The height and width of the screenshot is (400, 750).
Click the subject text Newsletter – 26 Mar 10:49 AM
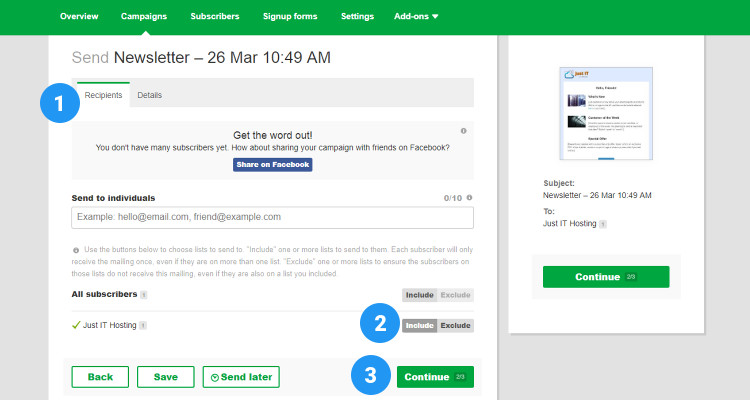click(597, 195)
